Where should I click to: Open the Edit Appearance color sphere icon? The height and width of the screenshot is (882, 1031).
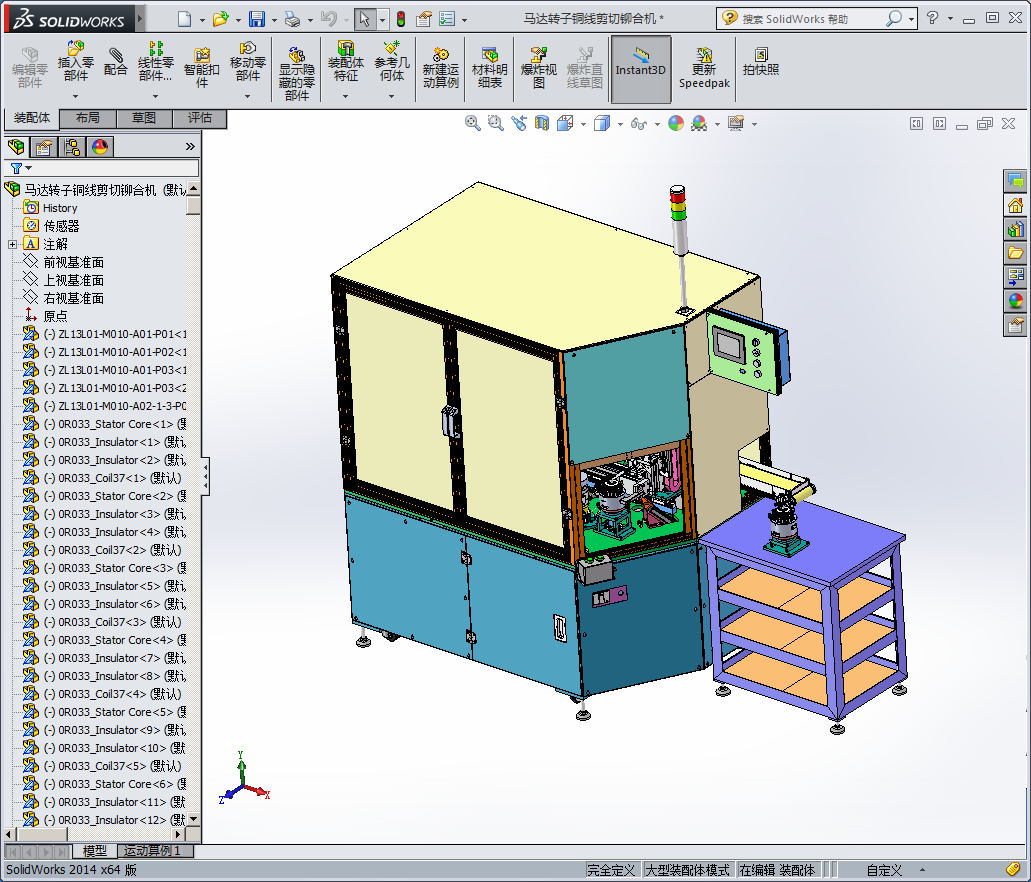[676, 123]
